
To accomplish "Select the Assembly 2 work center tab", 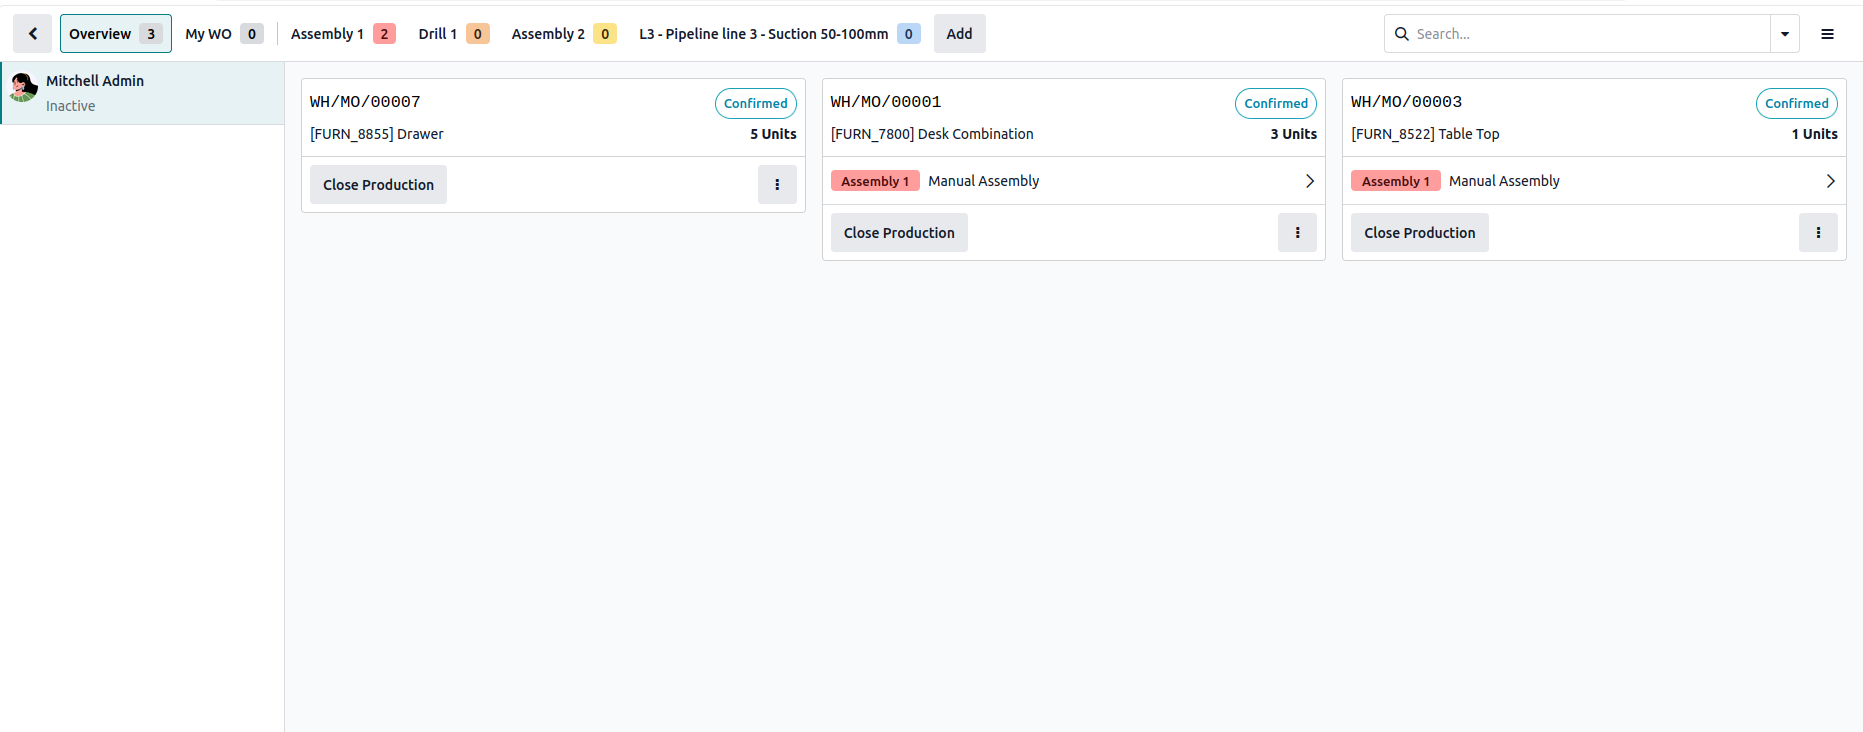I will pos(564,34).
